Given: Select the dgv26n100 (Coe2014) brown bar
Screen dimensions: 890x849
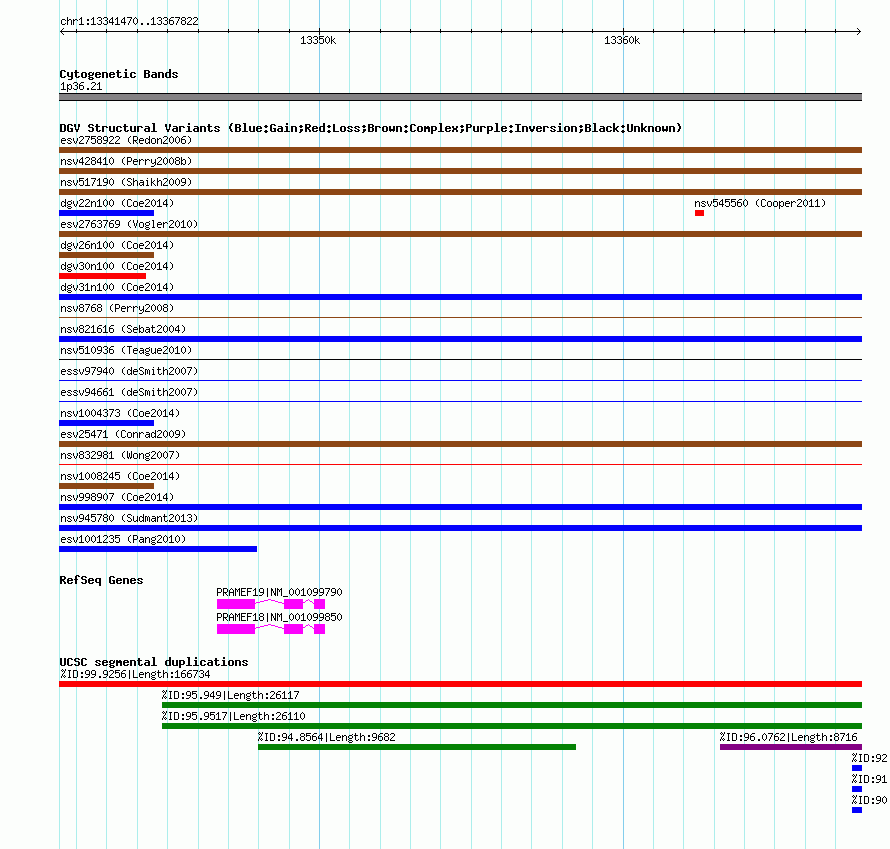Looking at the screenshot, I should pyautogui.click(x=106, y=255).
